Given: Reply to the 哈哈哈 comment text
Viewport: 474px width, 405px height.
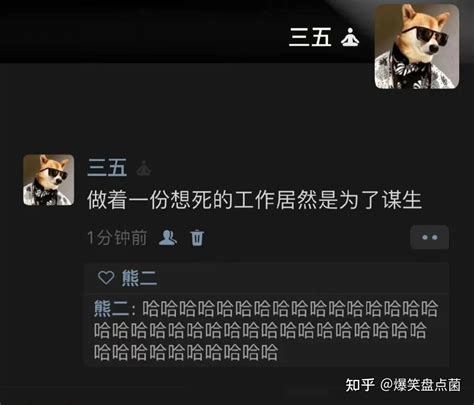Looking at the screenshot, I should click(266, 330).
